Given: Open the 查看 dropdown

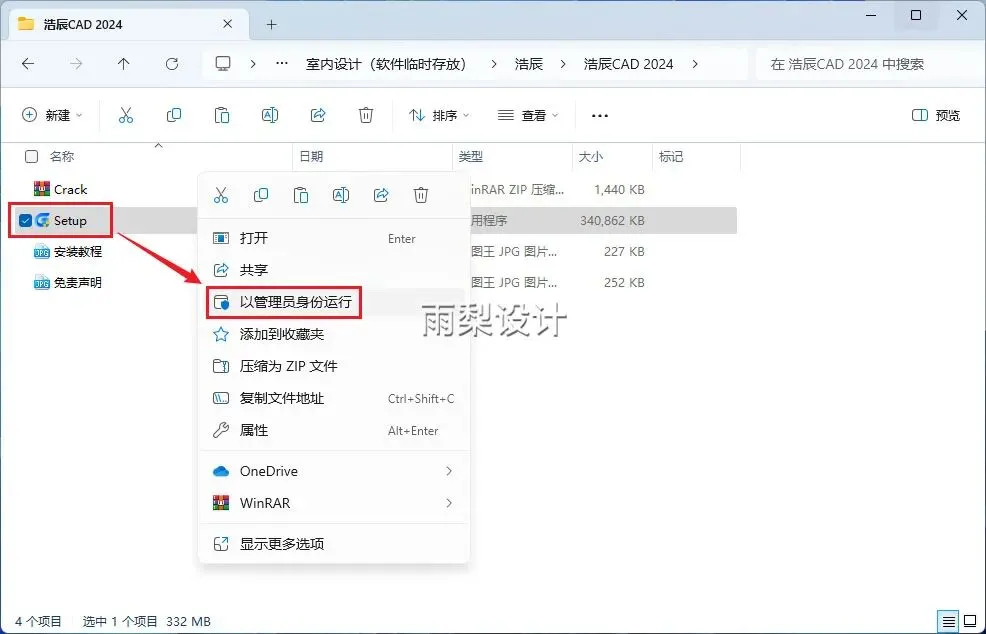Looking at the screenshot, I should (528, 115).
